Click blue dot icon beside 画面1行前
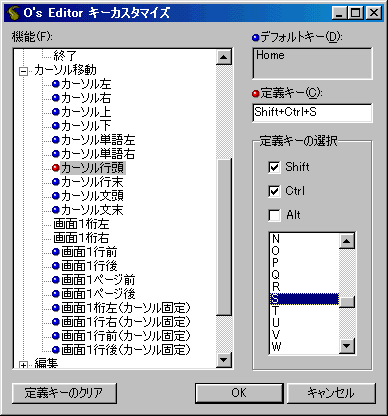388x416 pixels. (x=56, y=252)
